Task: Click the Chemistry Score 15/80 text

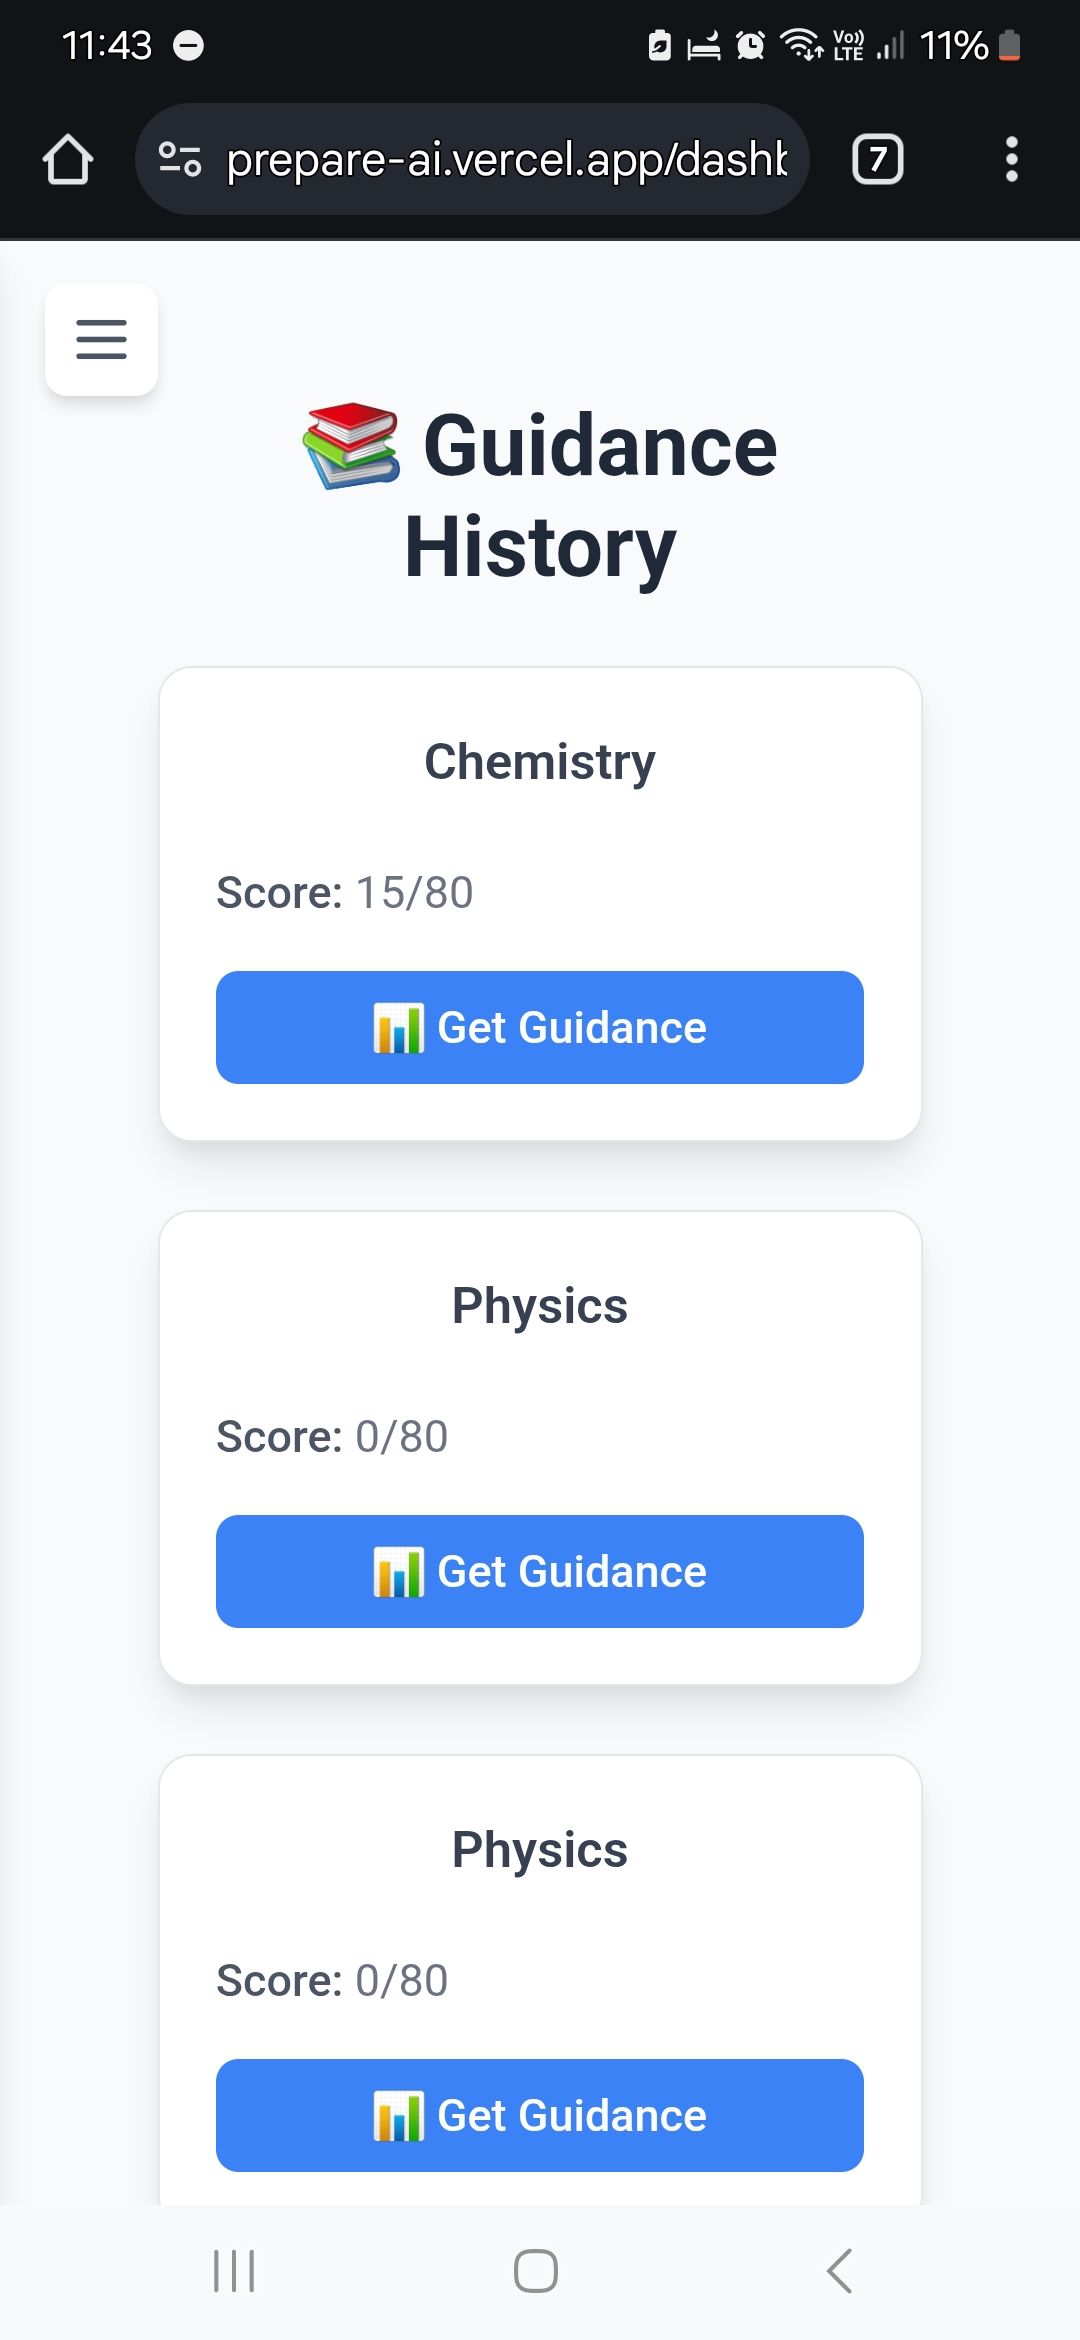Action: point(345,892)
